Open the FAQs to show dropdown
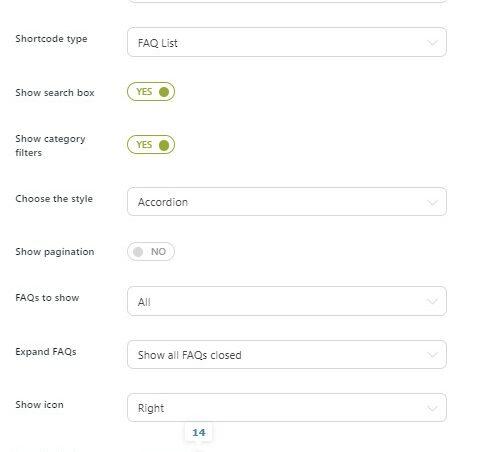 [287, 301]
